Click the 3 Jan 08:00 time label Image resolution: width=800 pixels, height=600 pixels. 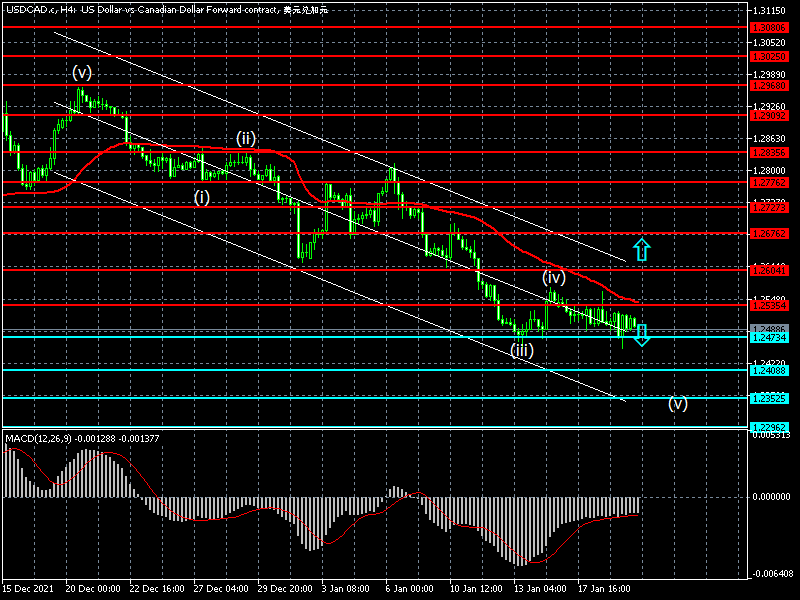(x=346, y=588)
